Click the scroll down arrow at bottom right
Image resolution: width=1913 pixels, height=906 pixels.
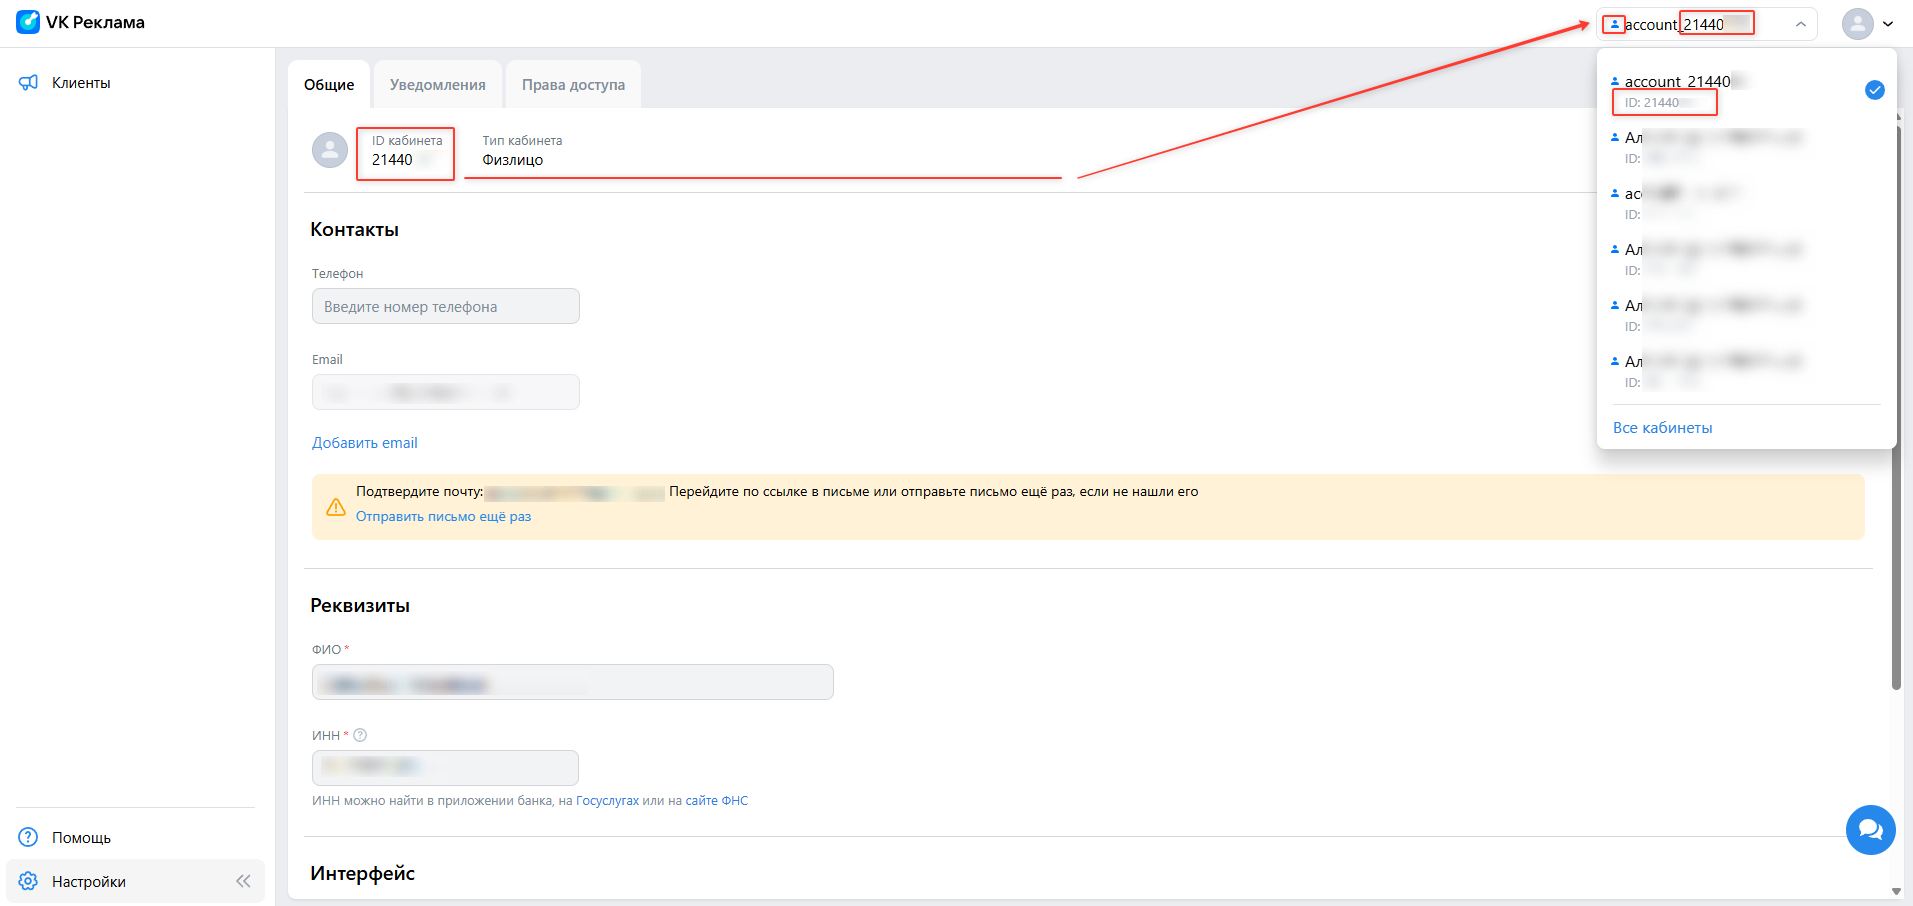click(1897, 892)
